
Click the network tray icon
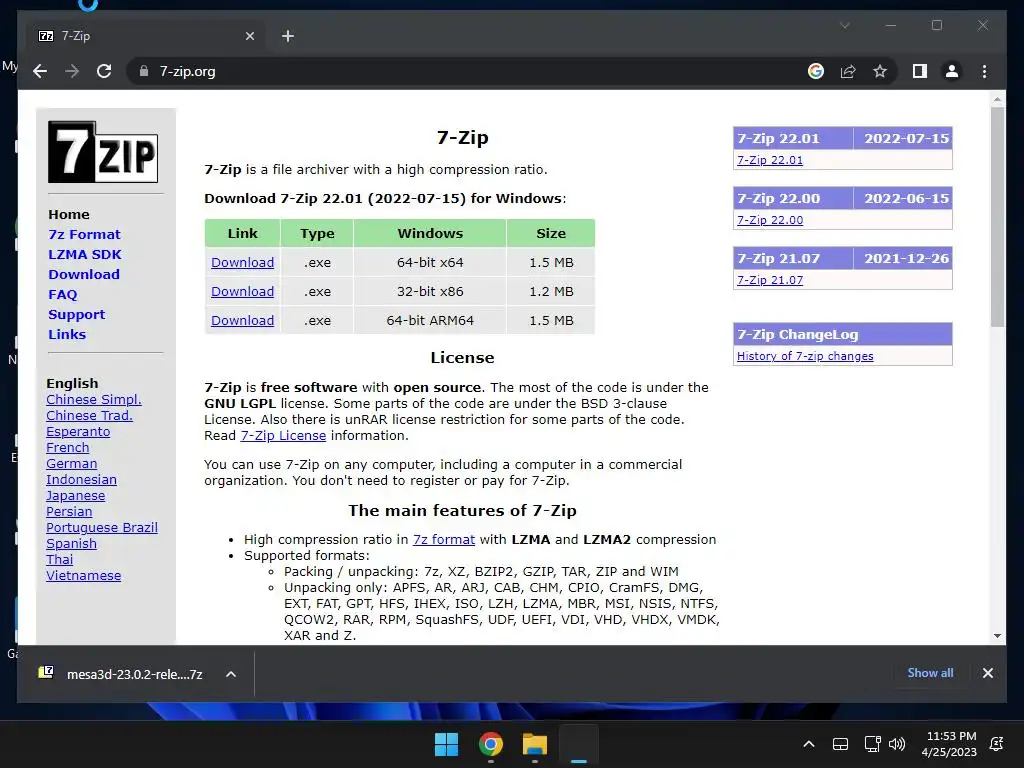(872, 744)
